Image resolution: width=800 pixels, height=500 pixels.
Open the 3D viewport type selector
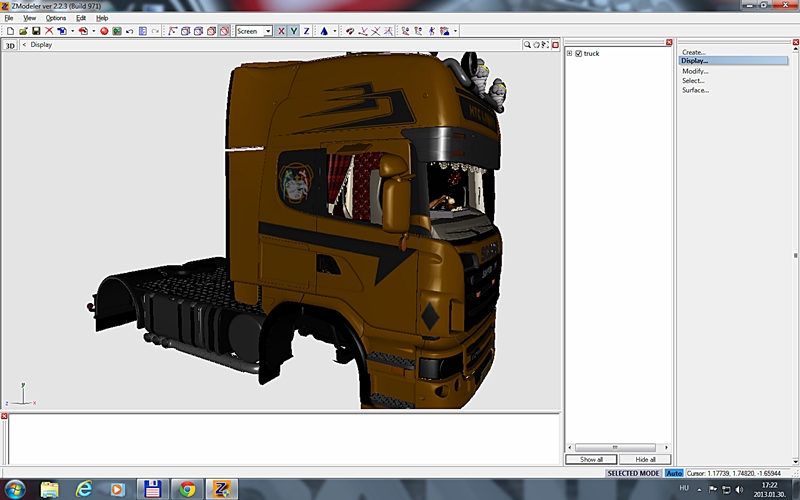10,45
